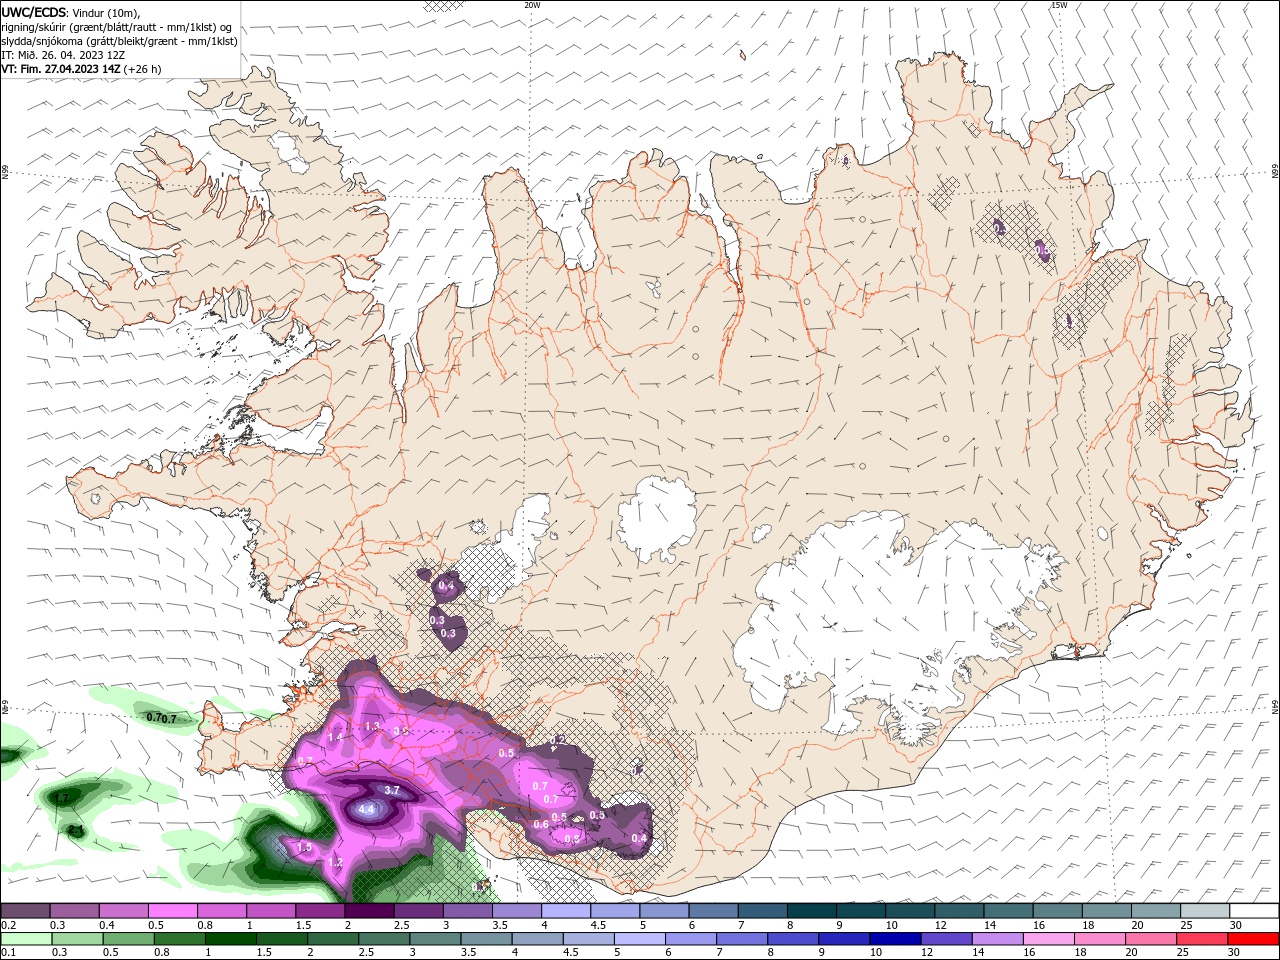Pick the bright red swatch ending the rain legend
This screenshot has width=1280, height=960.
coord(1253,939)
